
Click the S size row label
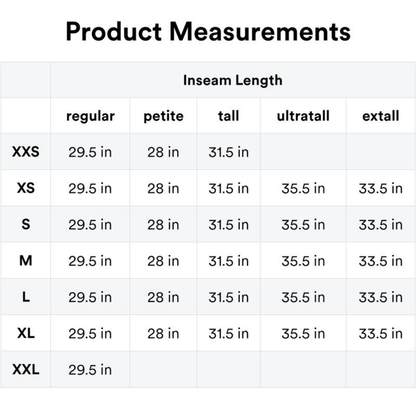tap(26, 224)
